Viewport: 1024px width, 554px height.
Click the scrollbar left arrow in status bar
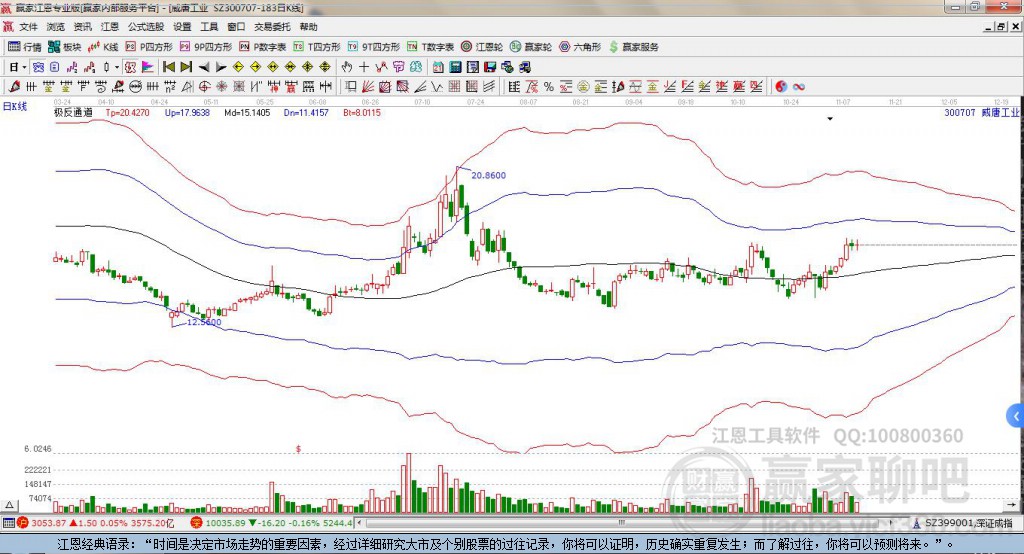point(360,523)
